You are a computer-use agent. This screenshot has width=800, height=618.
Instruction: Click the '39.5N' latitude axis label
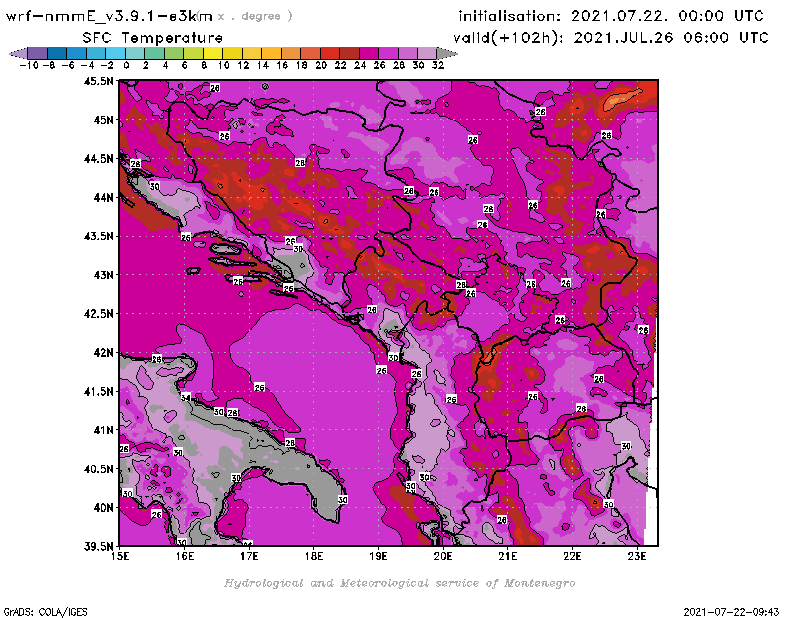98,546
